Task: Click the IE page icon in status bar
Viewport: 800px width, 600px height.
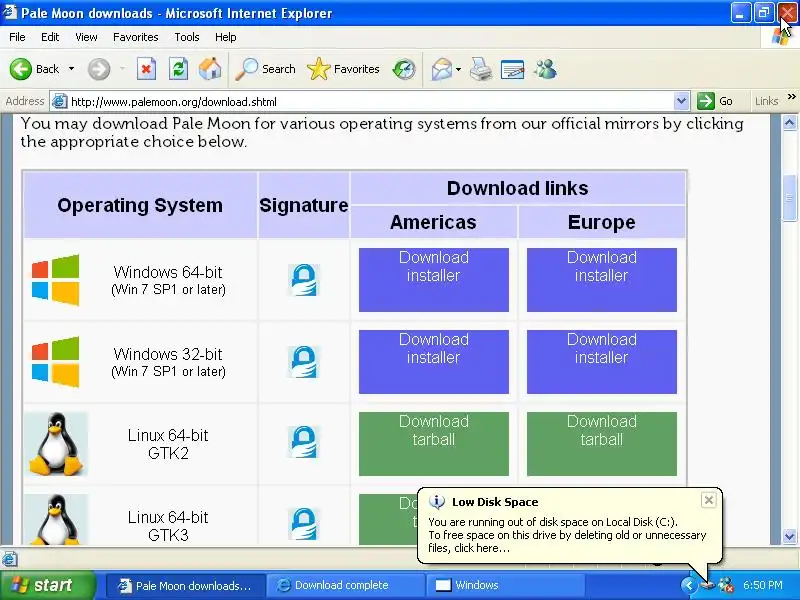Action: [x=9, y=559]
